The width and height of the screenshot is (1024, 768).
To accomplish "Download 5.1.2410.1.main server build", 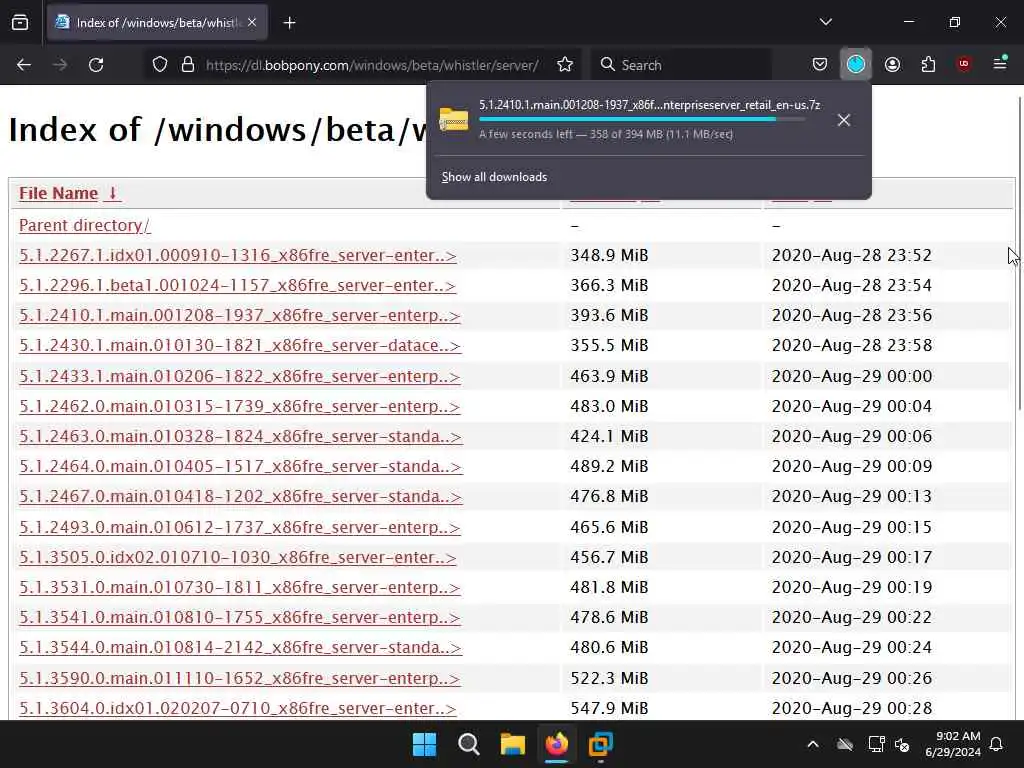I will 240,315.
